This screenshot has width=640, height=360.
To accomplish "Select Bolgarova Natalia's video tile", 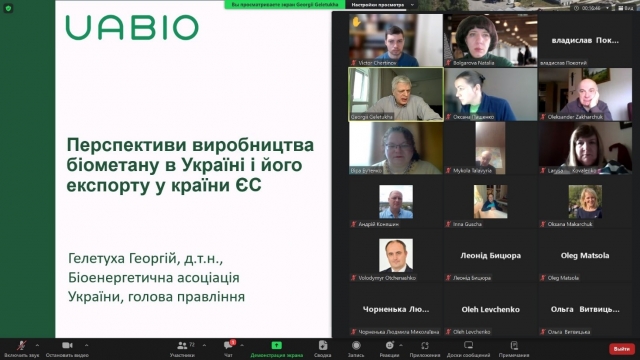I will click(x=491, y=40).
